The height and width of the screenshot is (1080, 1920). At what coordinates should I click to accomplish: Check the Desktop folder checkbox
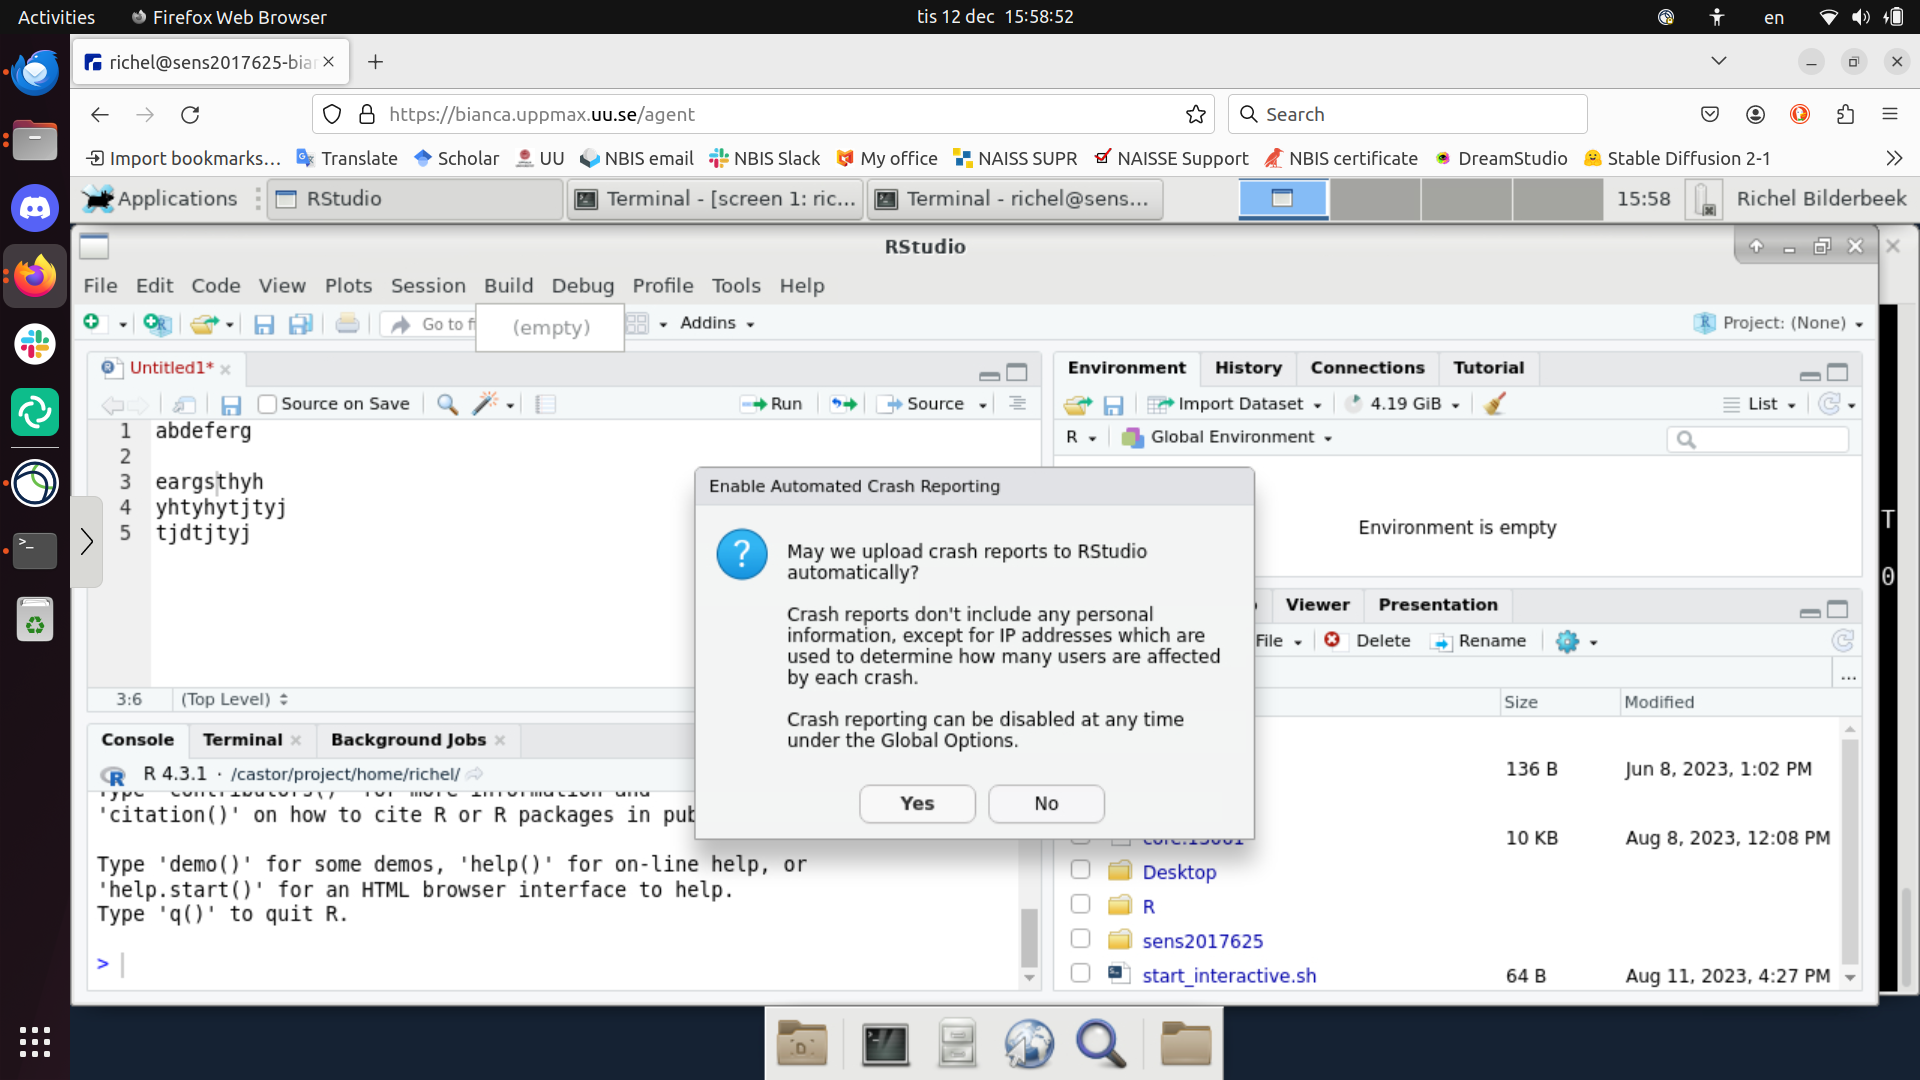coord(1080,869)
